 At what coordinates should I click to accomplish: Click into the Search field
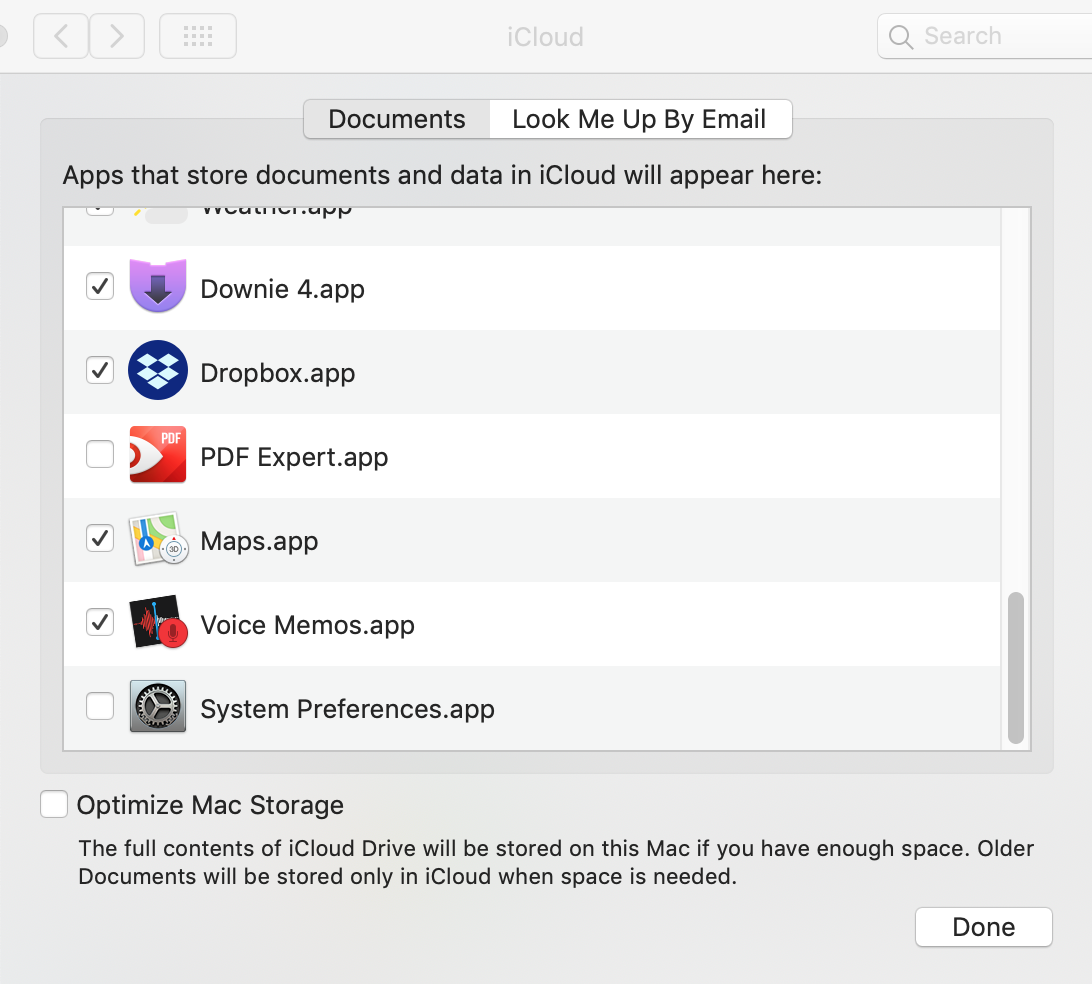[990, 37]
